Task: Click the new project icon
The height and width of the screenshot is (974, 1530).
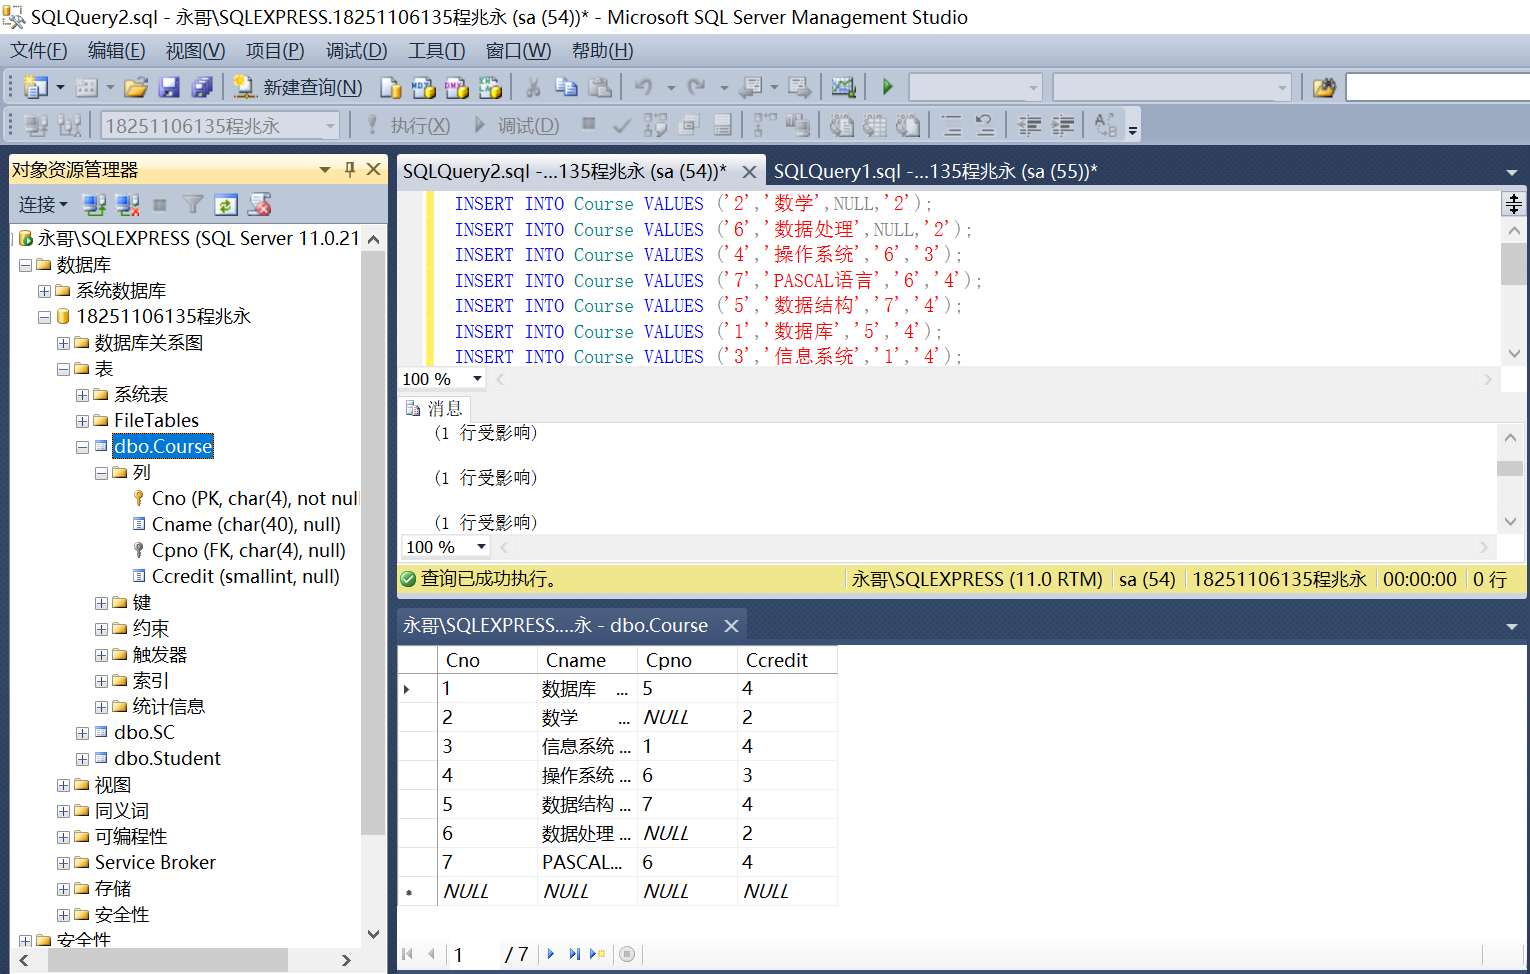Action: click(36, 88)
